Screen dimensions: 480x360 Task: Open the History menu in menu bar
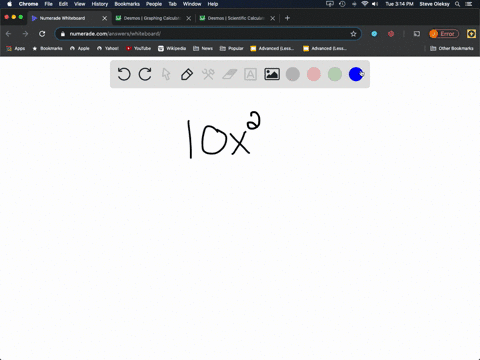pos(100,4)
